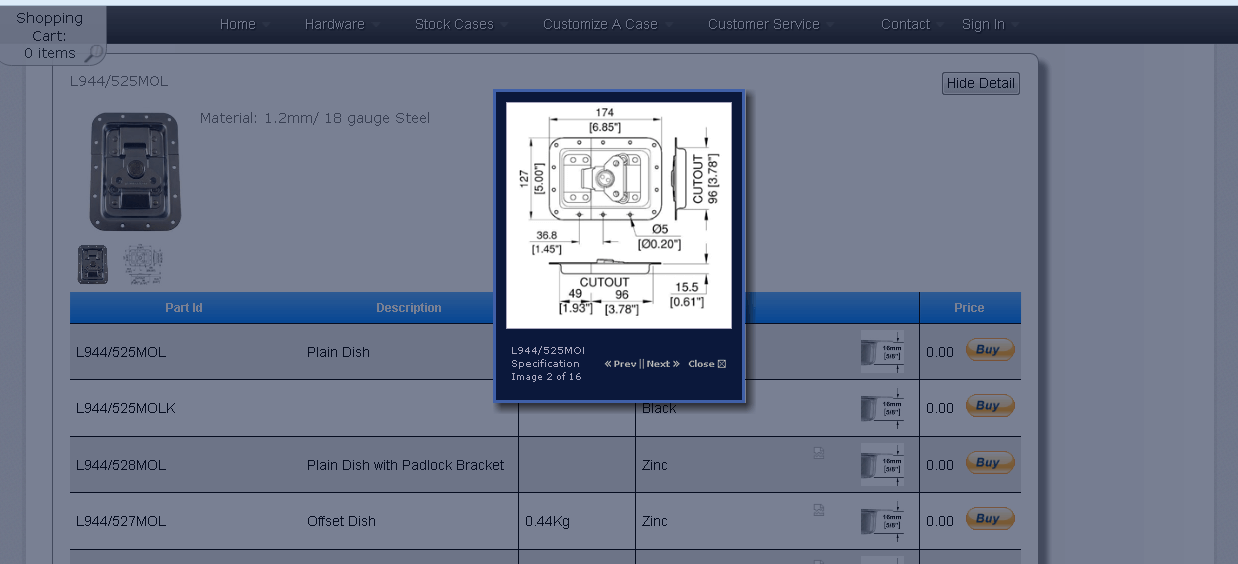Select the technical drawing thumbnail
The image size is (1238, 564).
[x=142, y=265]
